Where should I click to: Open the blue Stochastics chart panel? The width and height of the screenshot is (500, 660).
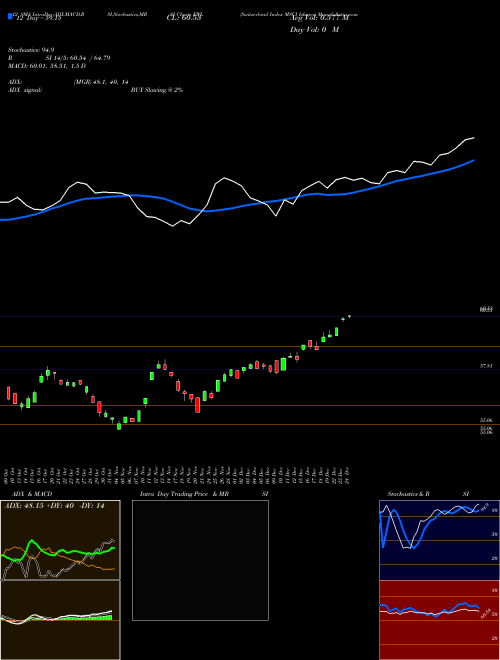point(439,540)
